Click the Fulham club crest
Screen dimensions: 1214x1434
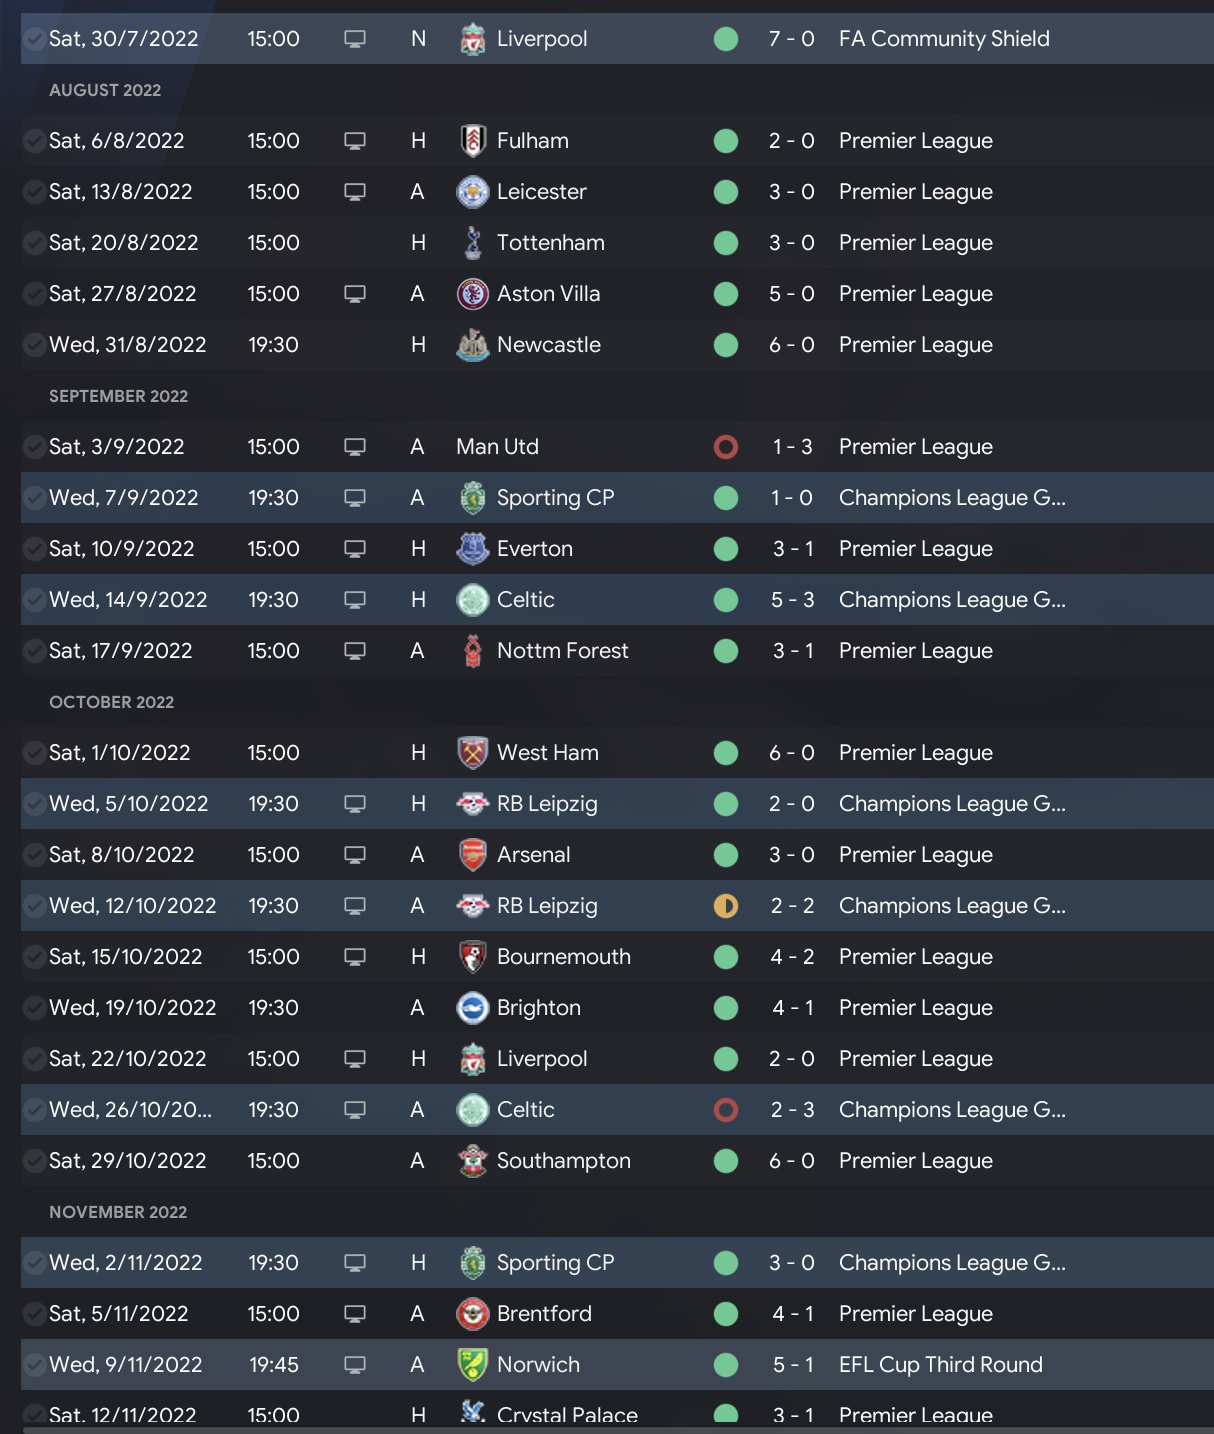click(x=473, y=141)
